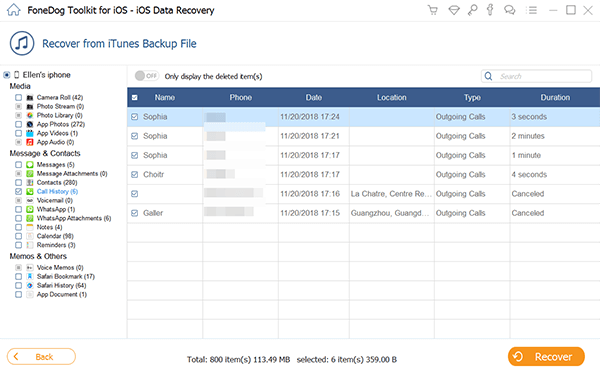600x375 pixels.
Task: Click the Search input field
Action: point(536,76)
